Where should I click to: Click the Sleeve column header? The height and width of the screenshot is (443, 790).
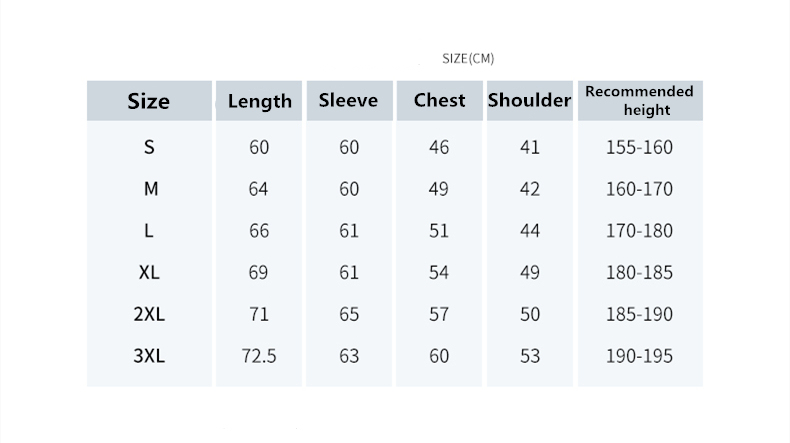point(348,100)
